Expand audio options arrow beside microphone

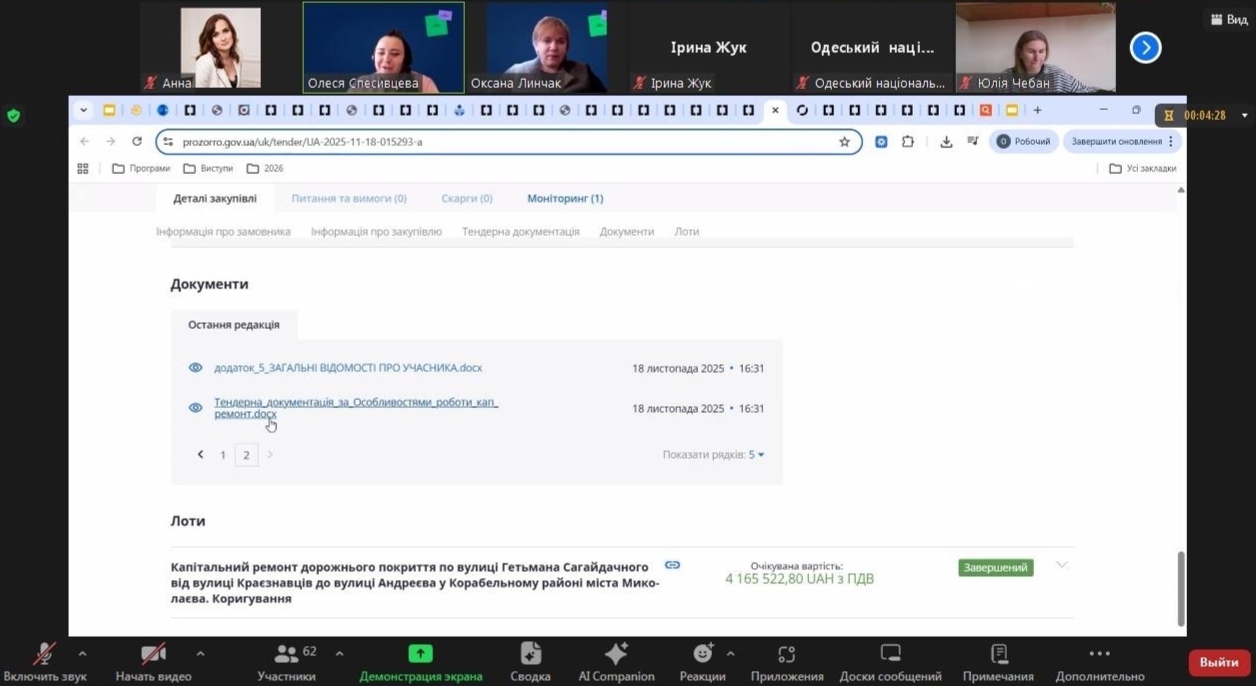point(82,654)
